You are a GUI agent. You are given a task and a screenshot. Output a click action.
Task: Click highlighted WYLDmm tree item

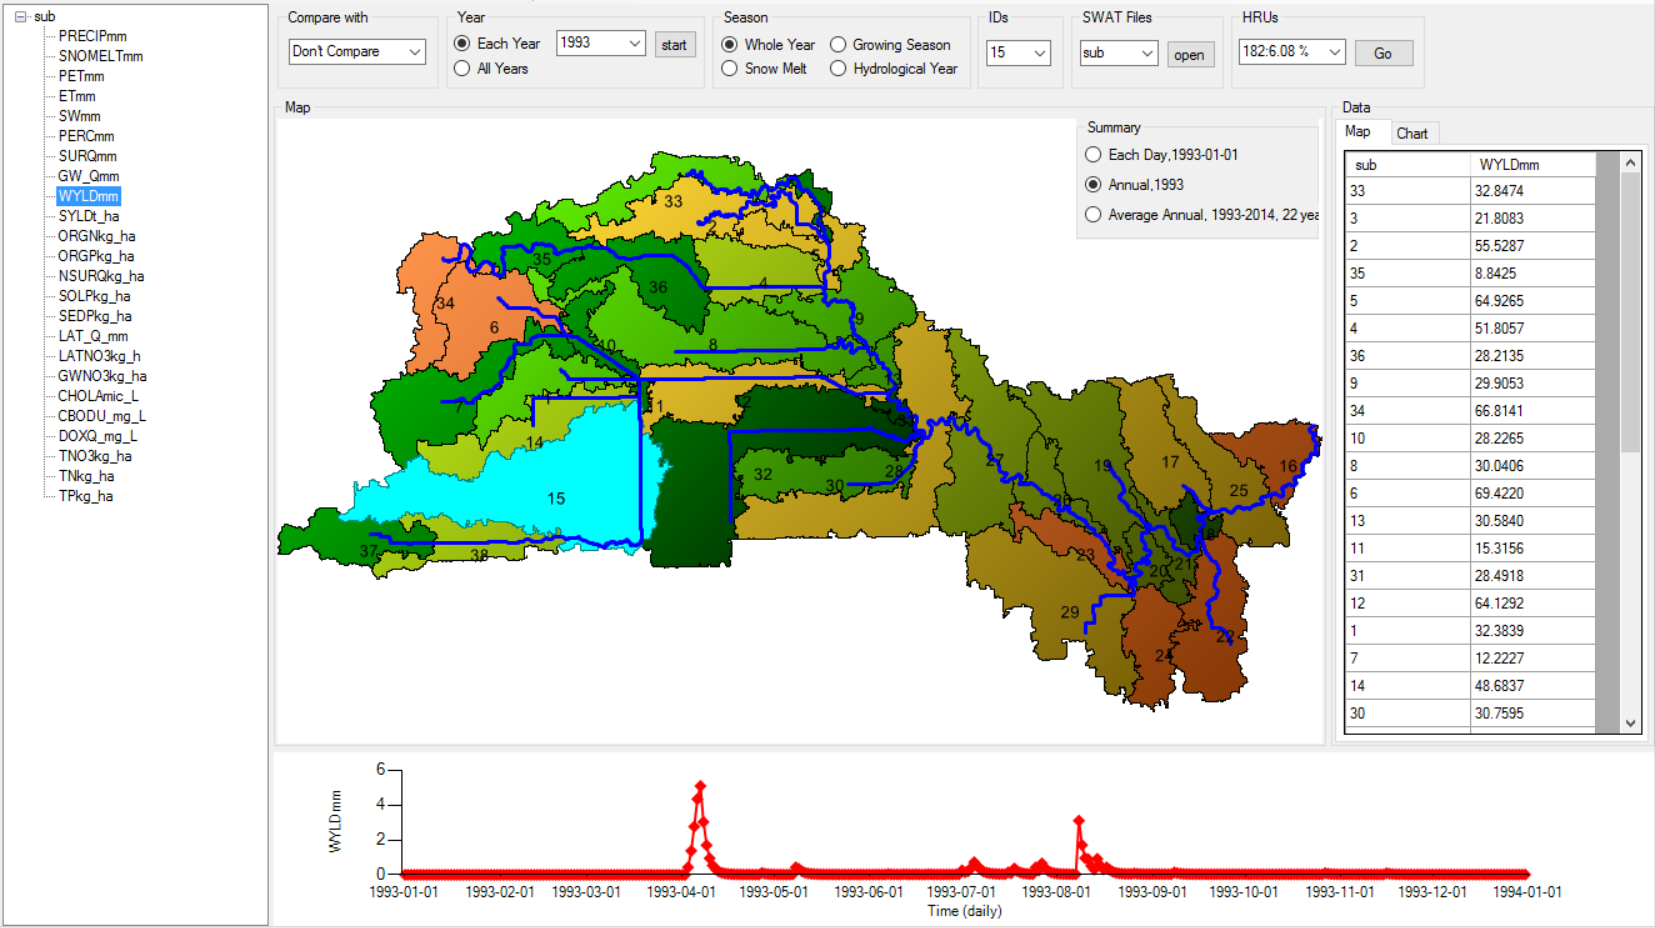click(x=88, y=196)
